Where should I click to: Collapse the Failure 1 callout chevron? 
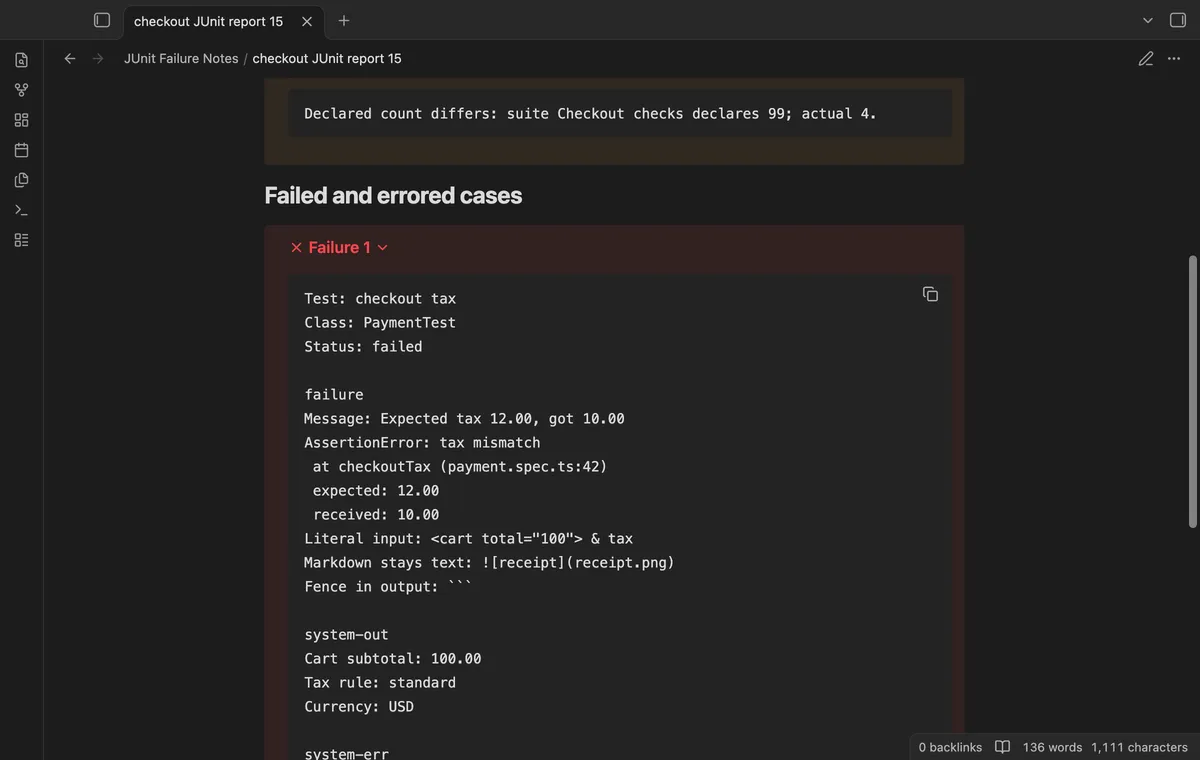click(x=382, y=248)
